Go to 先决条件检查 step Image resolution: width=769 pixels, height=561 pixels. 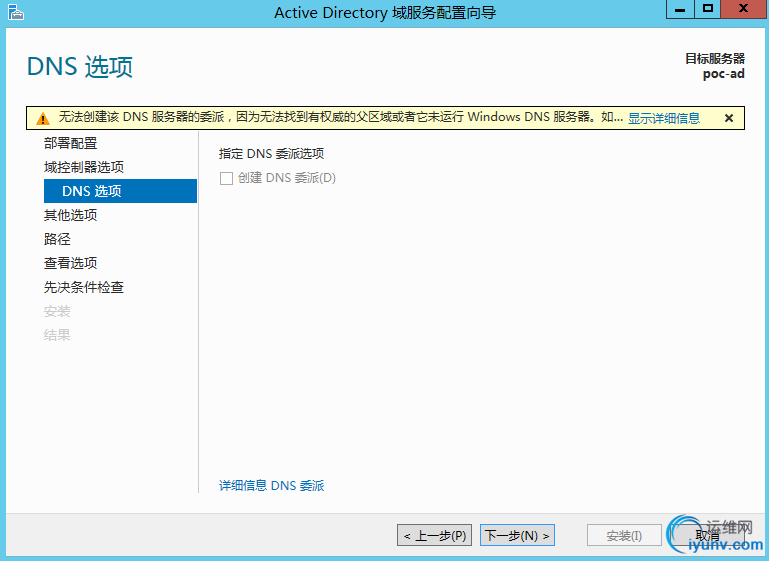tap(84, 287)
